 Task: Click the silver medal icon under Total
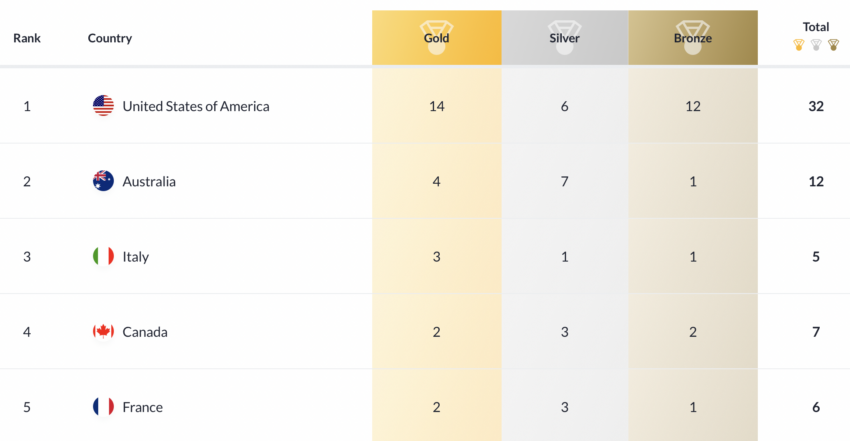pyautogui.click(x=816, y=45)
